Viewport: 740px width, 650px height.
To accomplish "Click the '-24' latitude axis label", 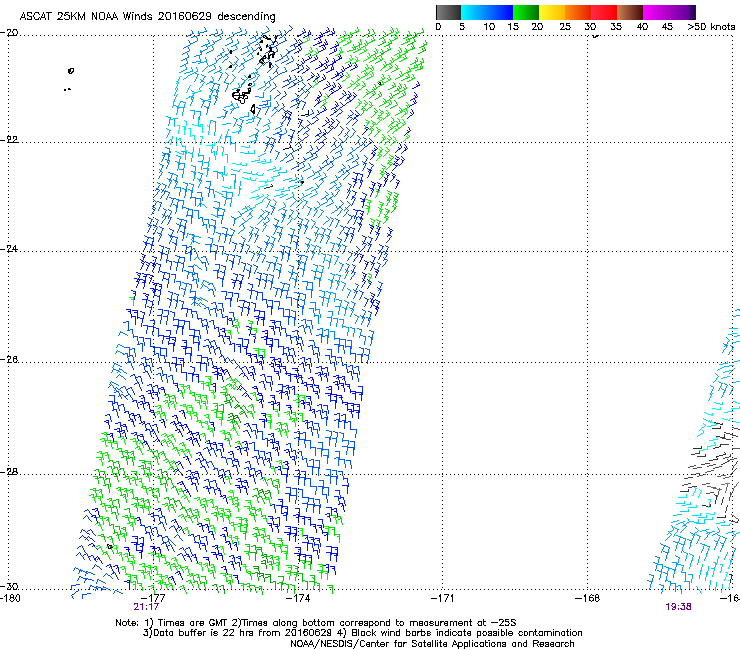I will (x=9, y=249).
